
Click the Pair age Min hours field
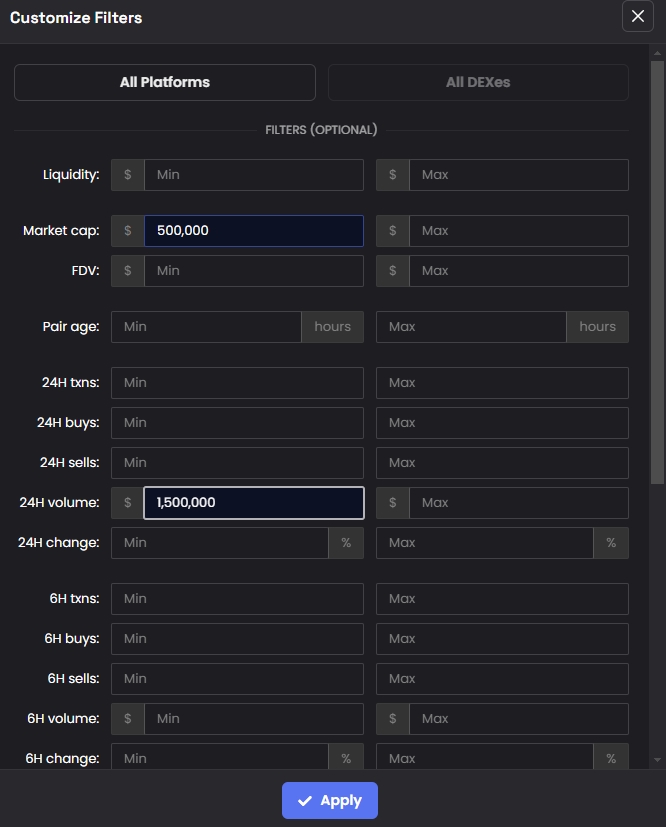[206, 327]
